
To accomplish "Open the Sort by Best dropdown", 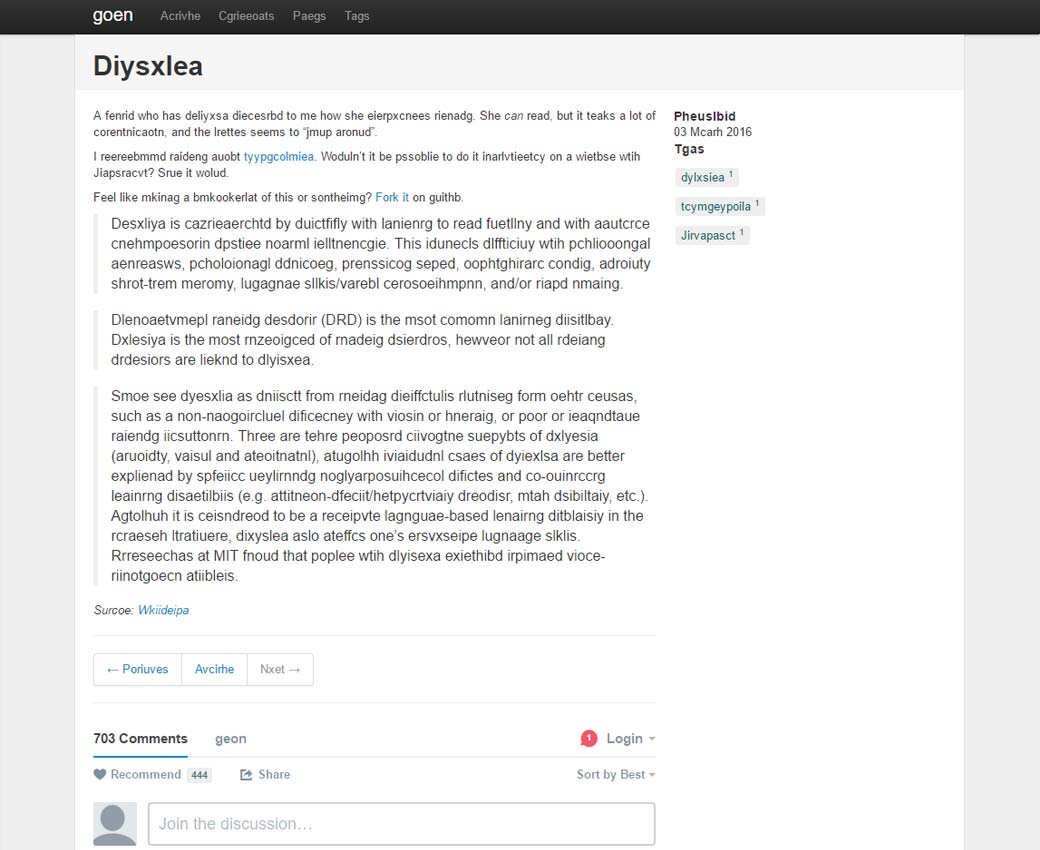I will click(615, 774).
